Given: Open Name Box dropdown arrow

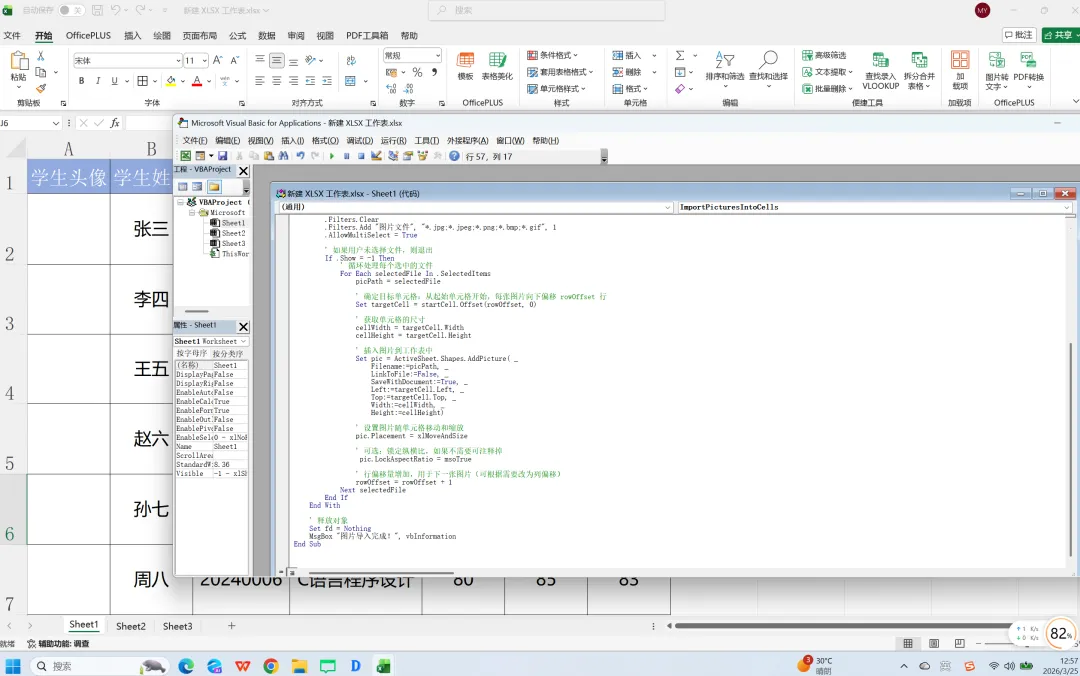Looking at the screenshot, I should click(56, 123).
